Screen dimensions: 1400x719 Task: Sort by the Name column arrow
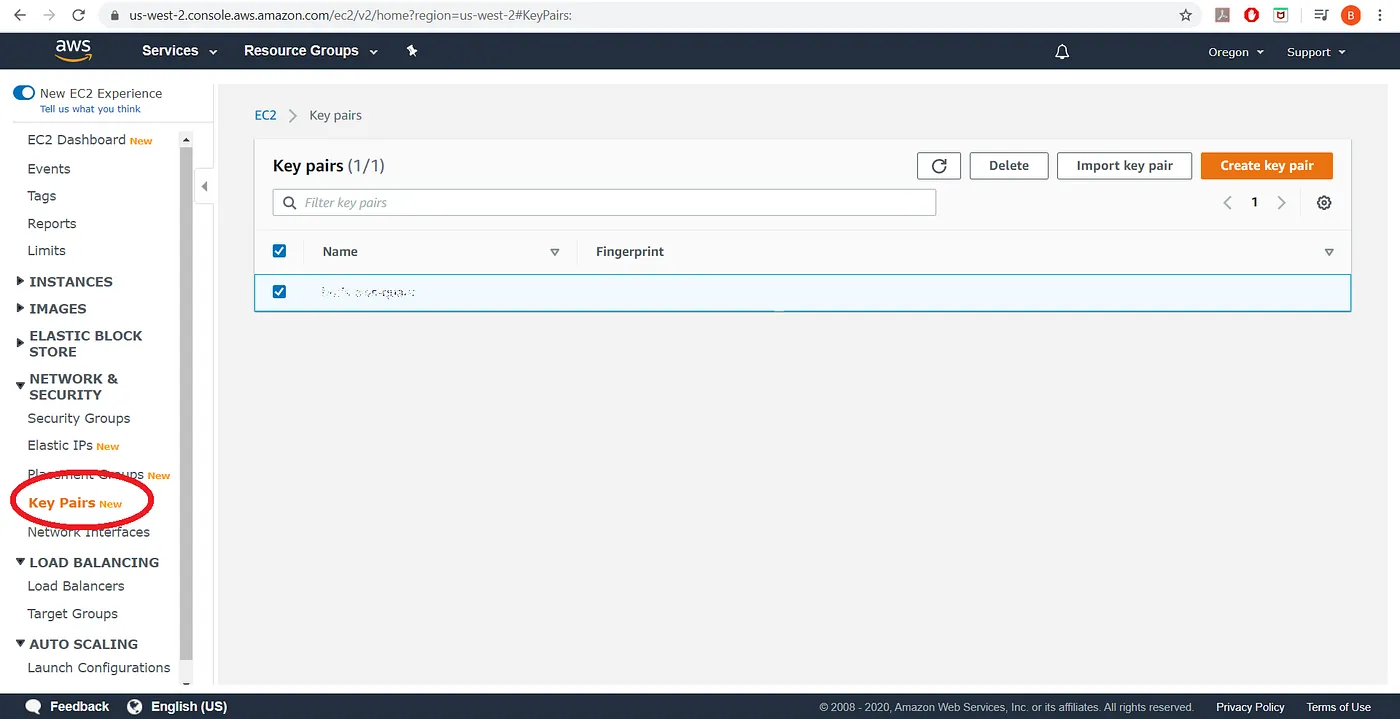(555, 252)
